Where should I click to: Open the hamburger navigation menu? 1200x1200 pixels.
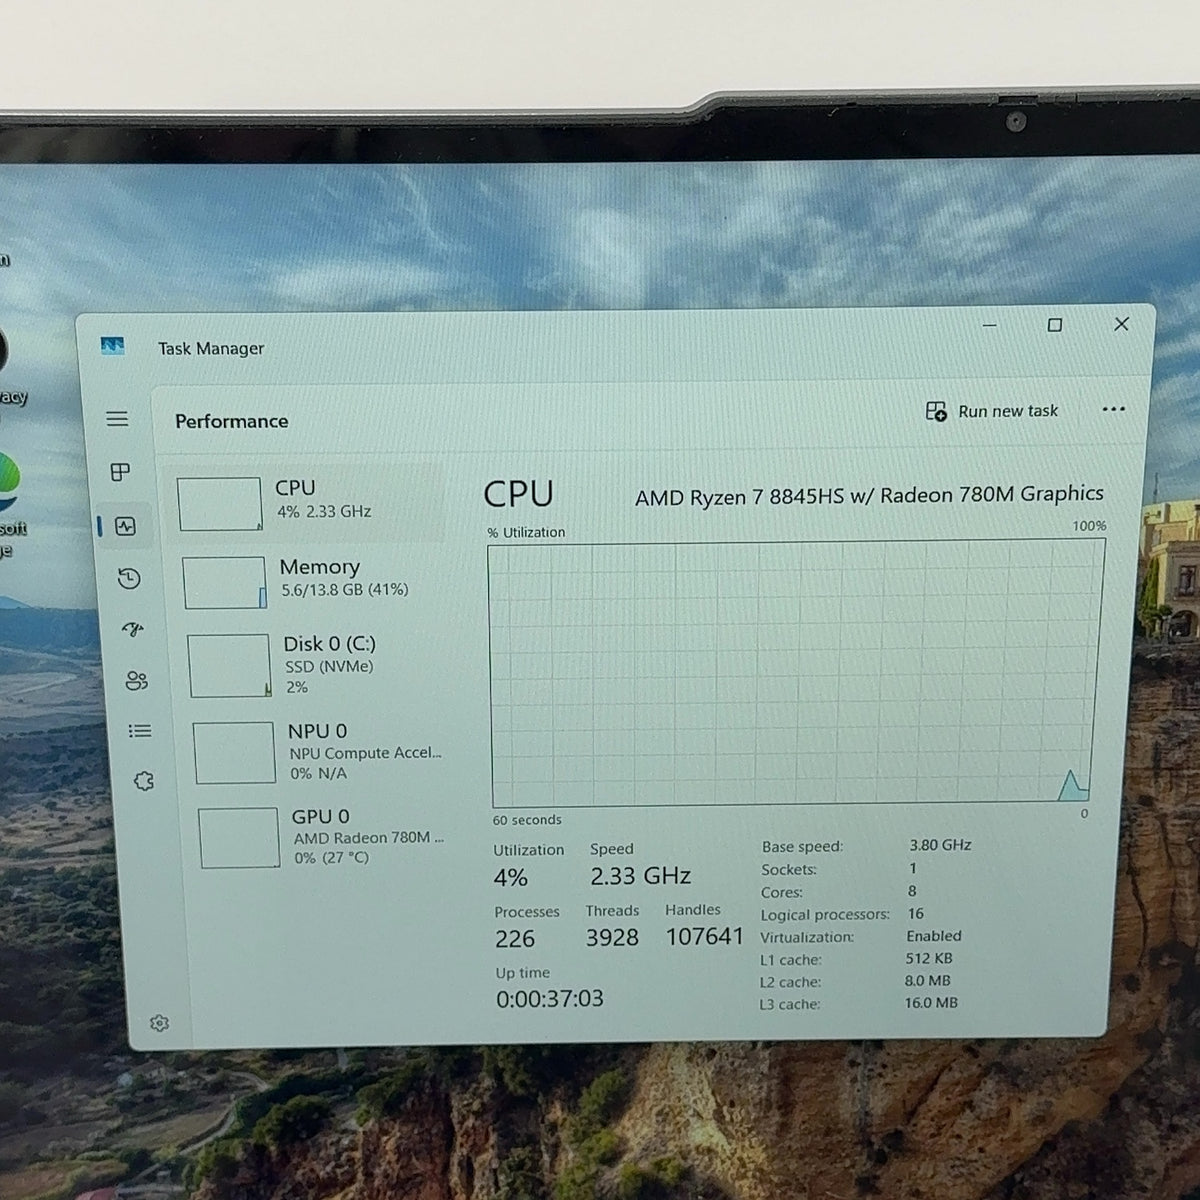coord(117,419)
